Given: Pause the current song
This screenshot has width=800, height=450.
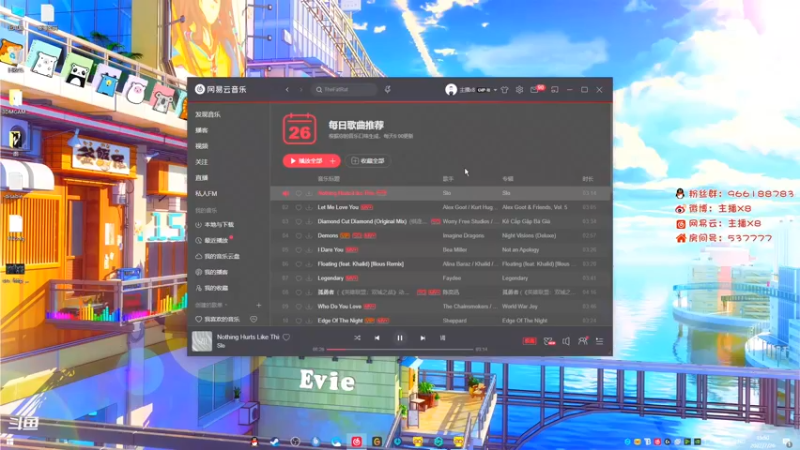Looking at the screenshot, I should click(400, 338).
